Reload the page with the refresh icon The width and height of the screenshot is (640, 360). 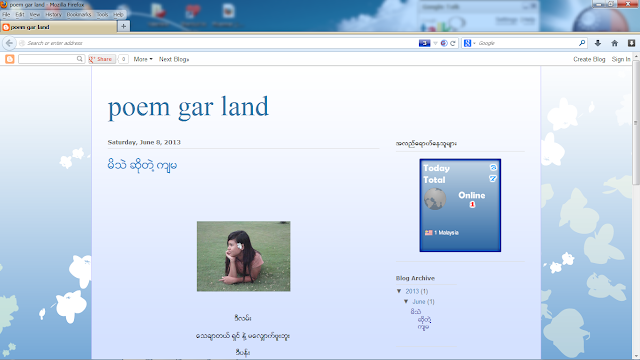pyautogui.click(x=453, y=43)
